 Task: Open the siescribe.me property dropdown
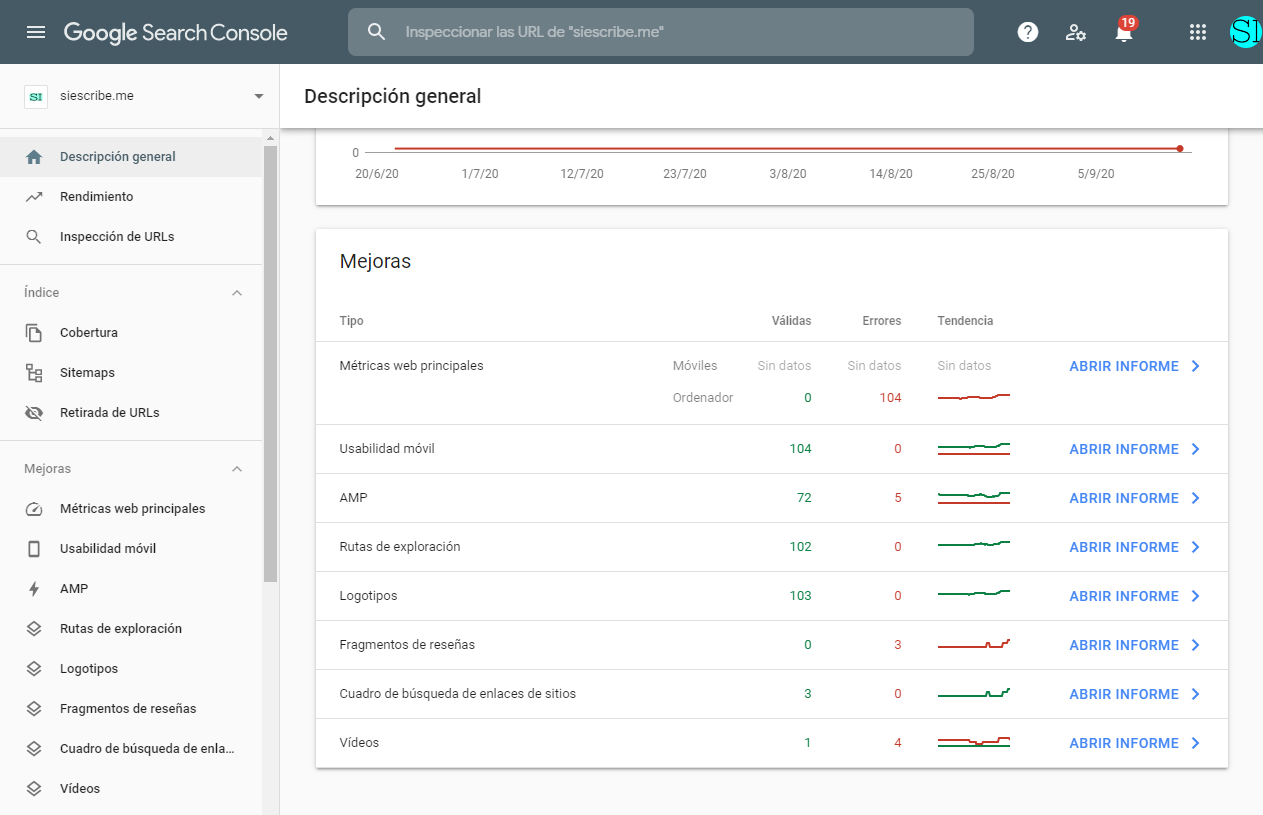pyautogui.click(x=259, y=96)
